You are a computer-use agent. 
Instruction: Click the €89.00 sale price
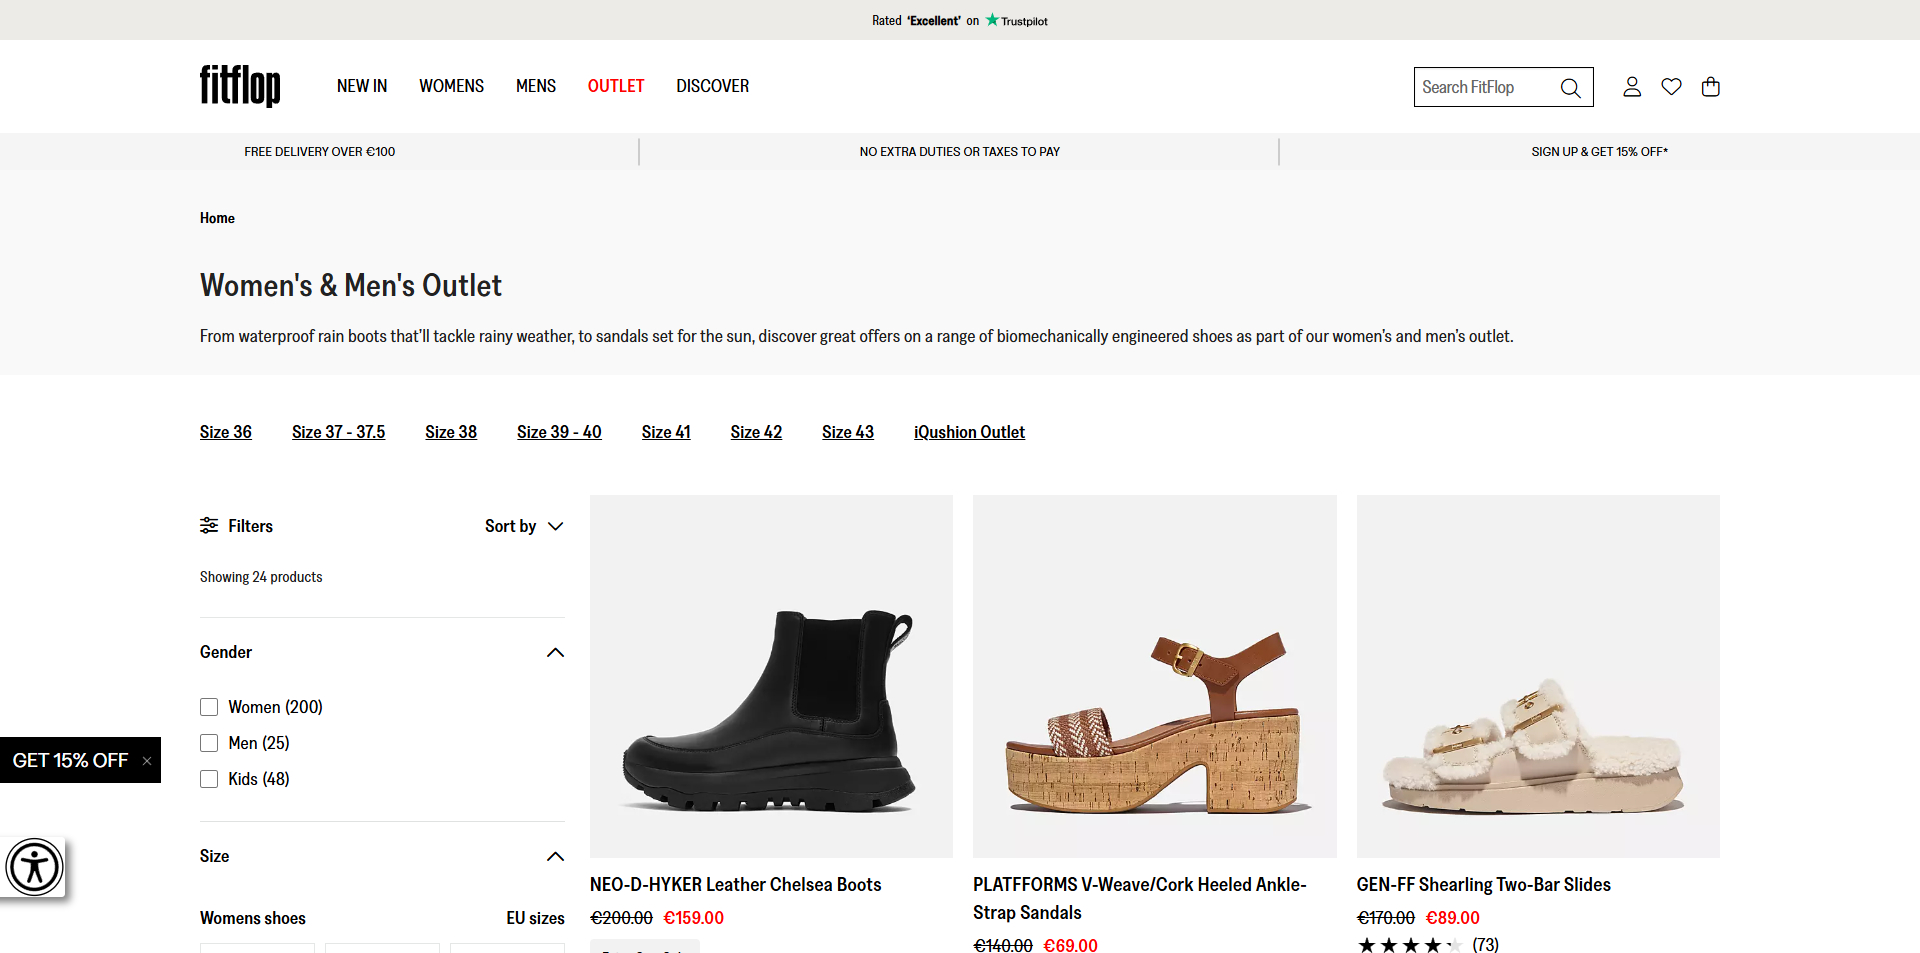[x=1452, y=918]
